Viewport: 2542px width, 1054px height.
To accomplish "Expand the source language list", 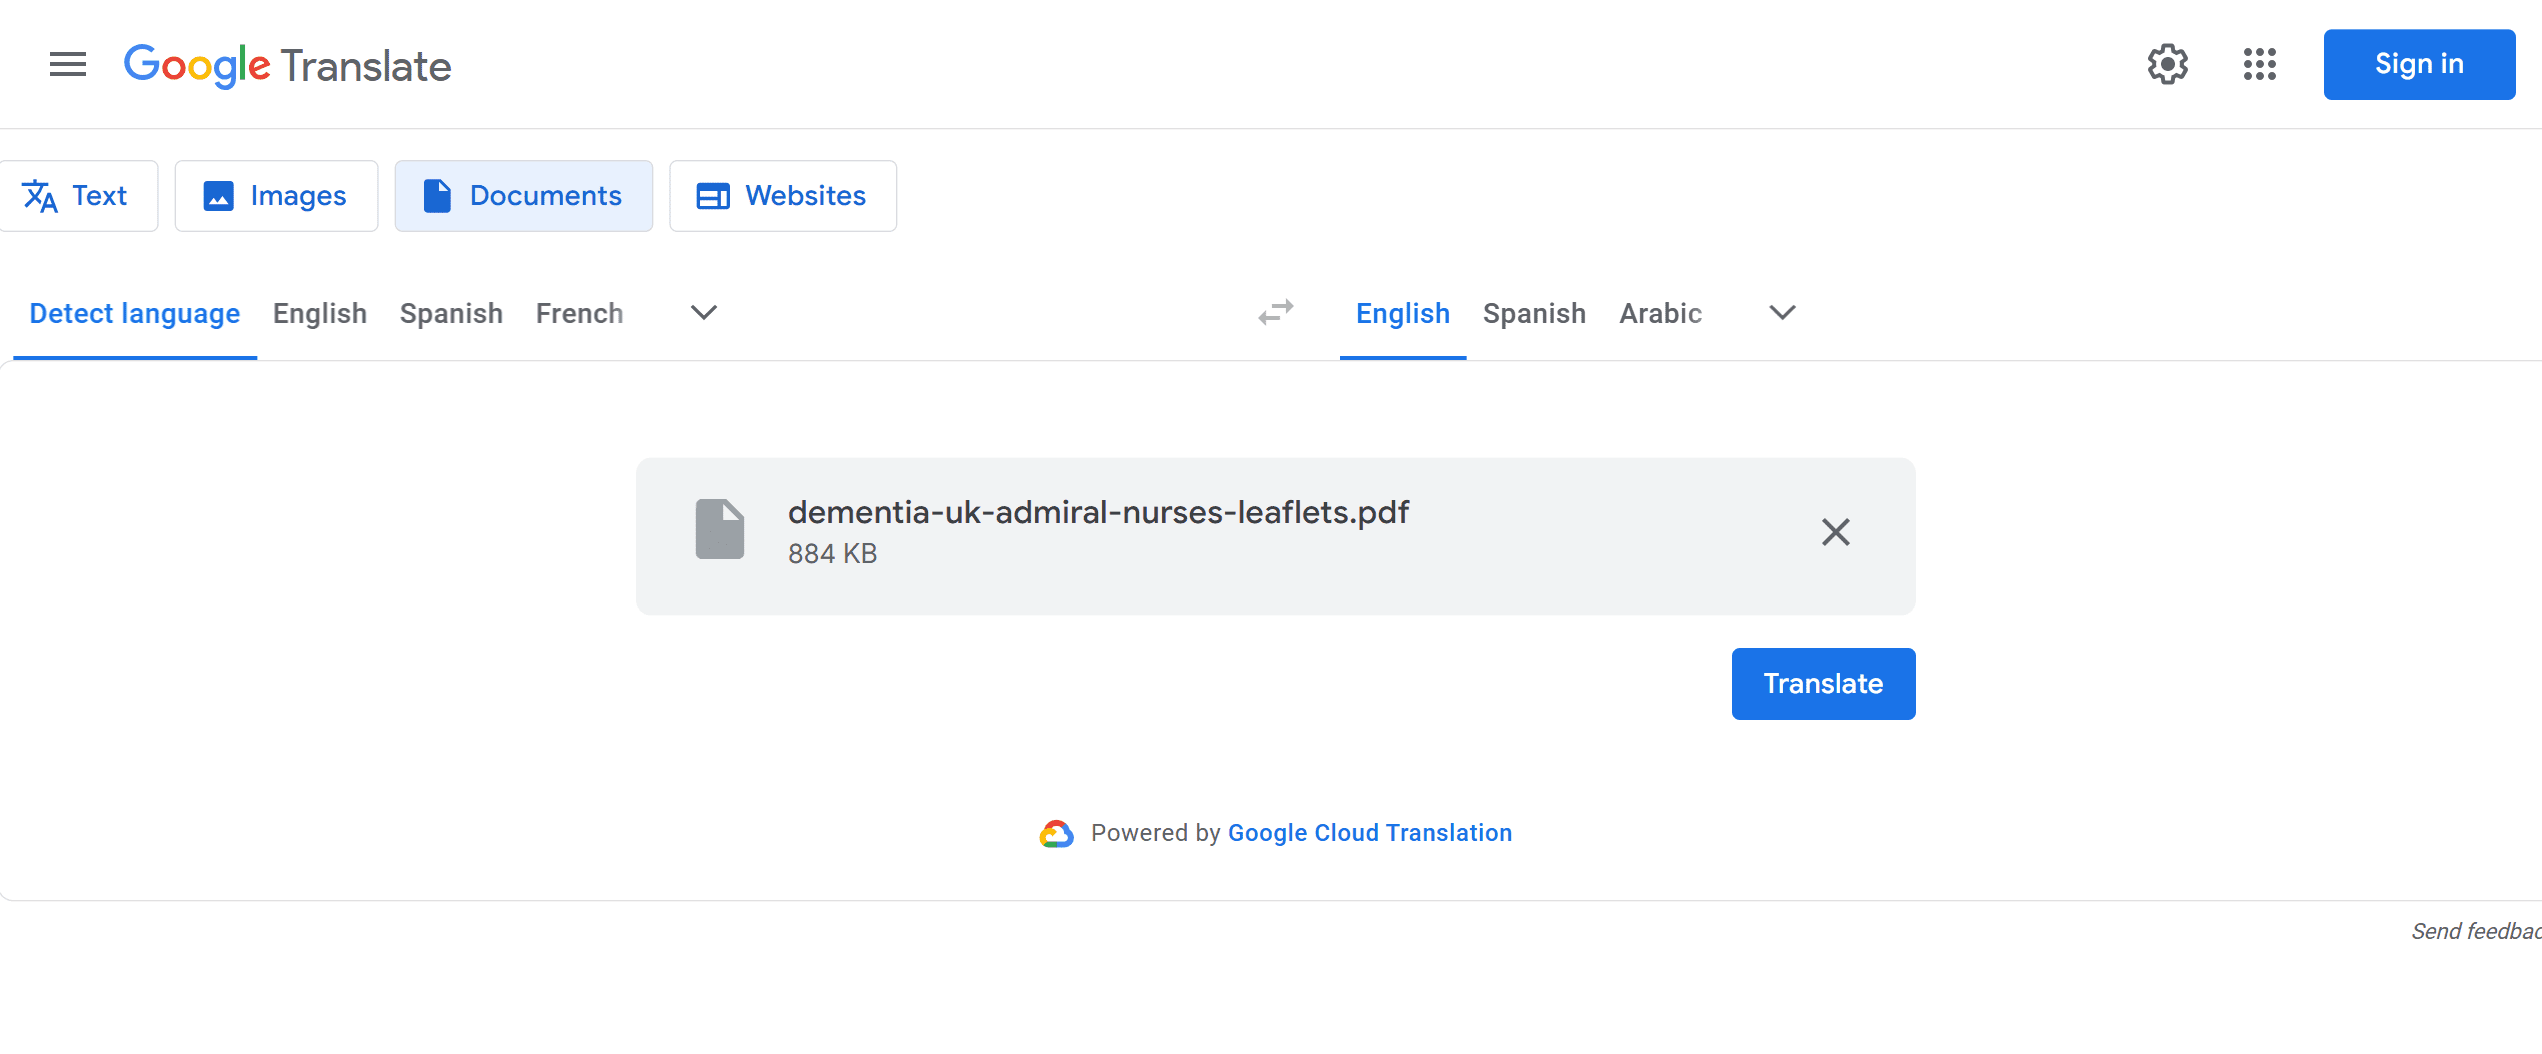I will (x=704, y=313).
